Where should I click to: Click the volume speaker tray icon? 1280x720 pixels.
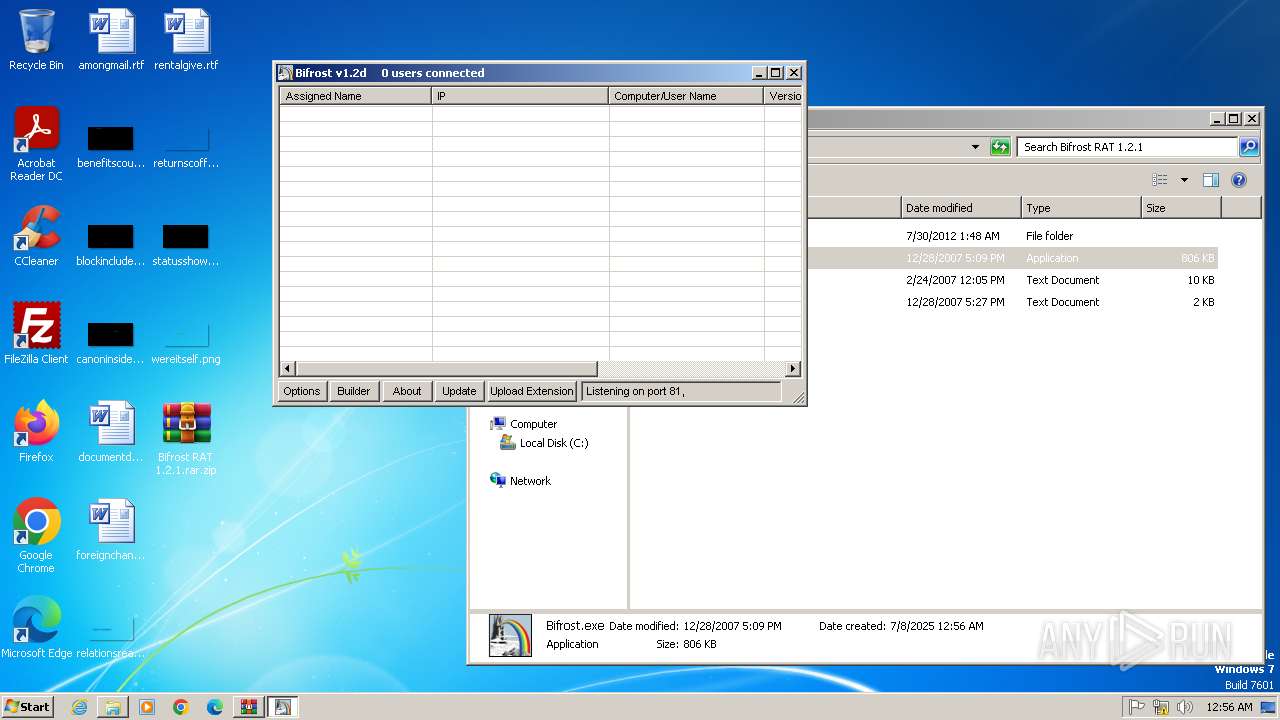pyautogui.click(x=1185, y=707)
